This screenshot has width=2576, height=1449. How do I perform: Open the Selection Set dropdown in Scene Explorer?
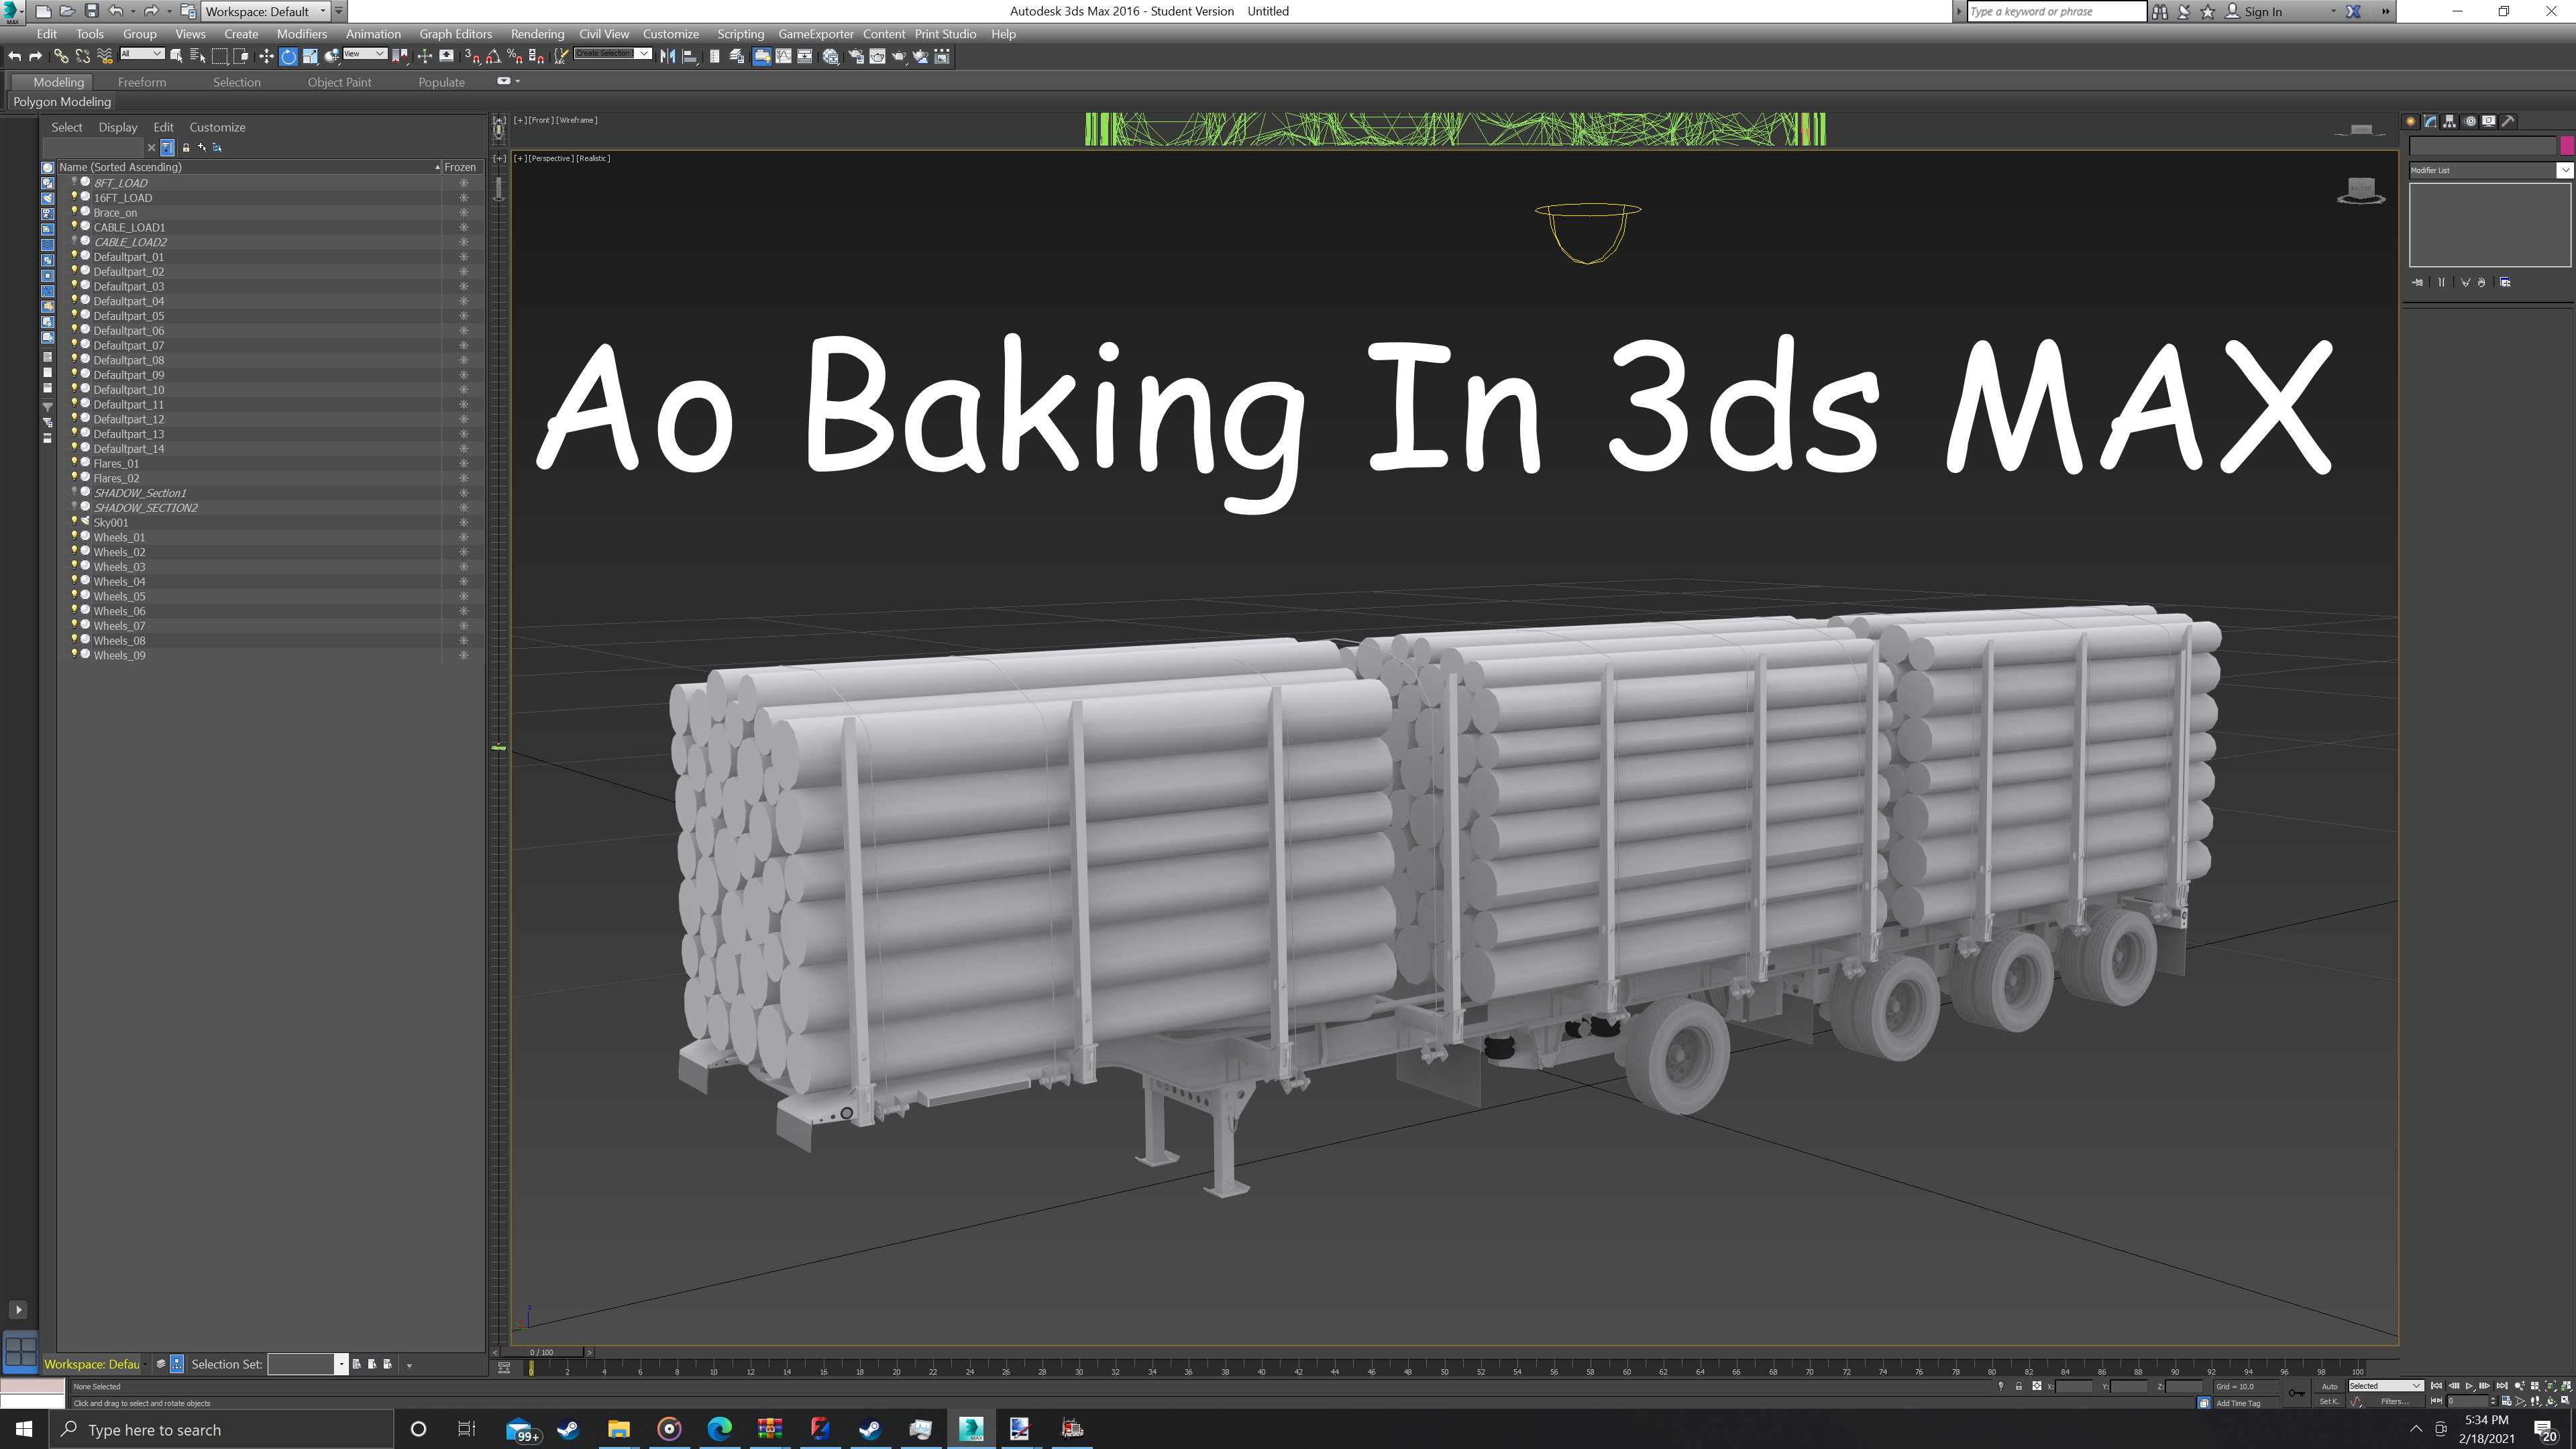pyautogui.click(x=341, y=1364)
